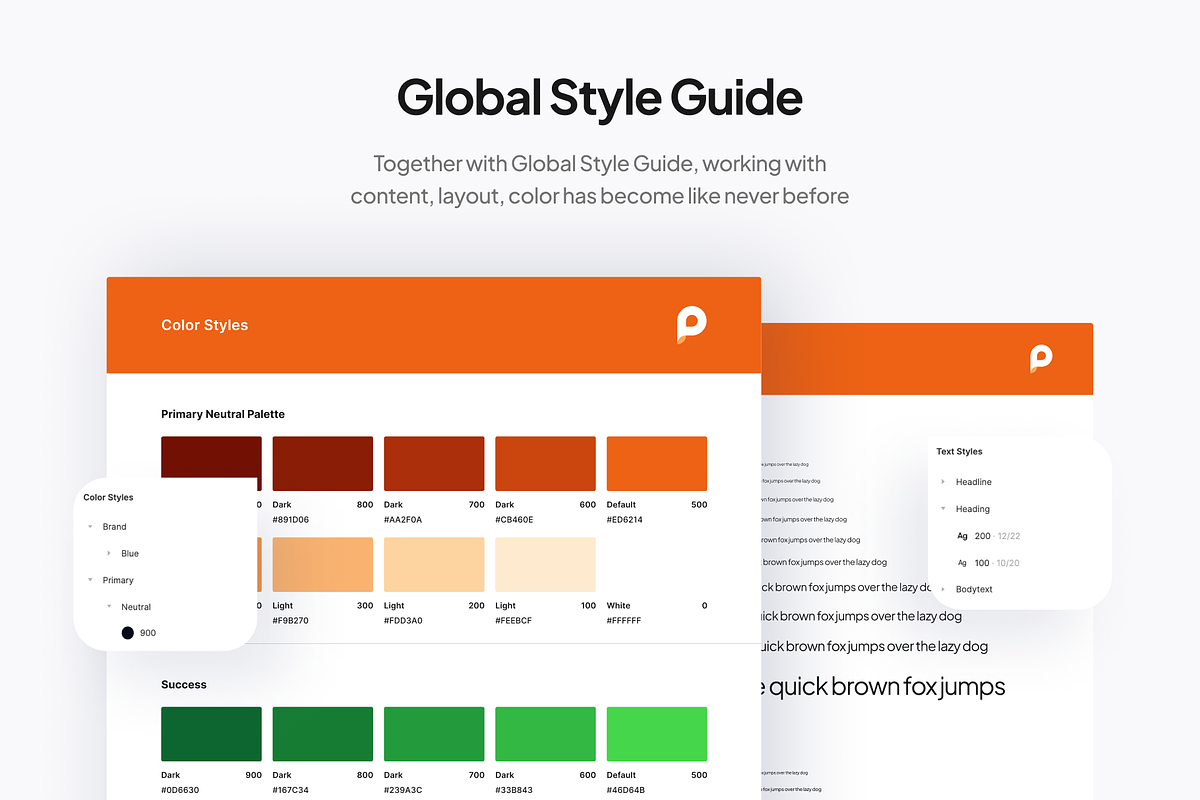Click the large "quick brown fox jumps" sample text
The height and width of the screenshot is (800, 1200).
point(886,687)
